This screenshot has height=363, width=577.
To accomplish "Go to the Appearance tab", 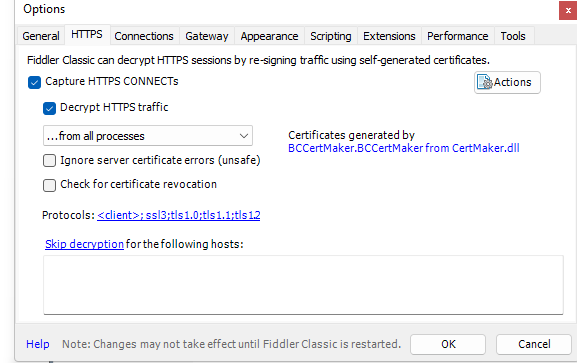I will (269, 36).
